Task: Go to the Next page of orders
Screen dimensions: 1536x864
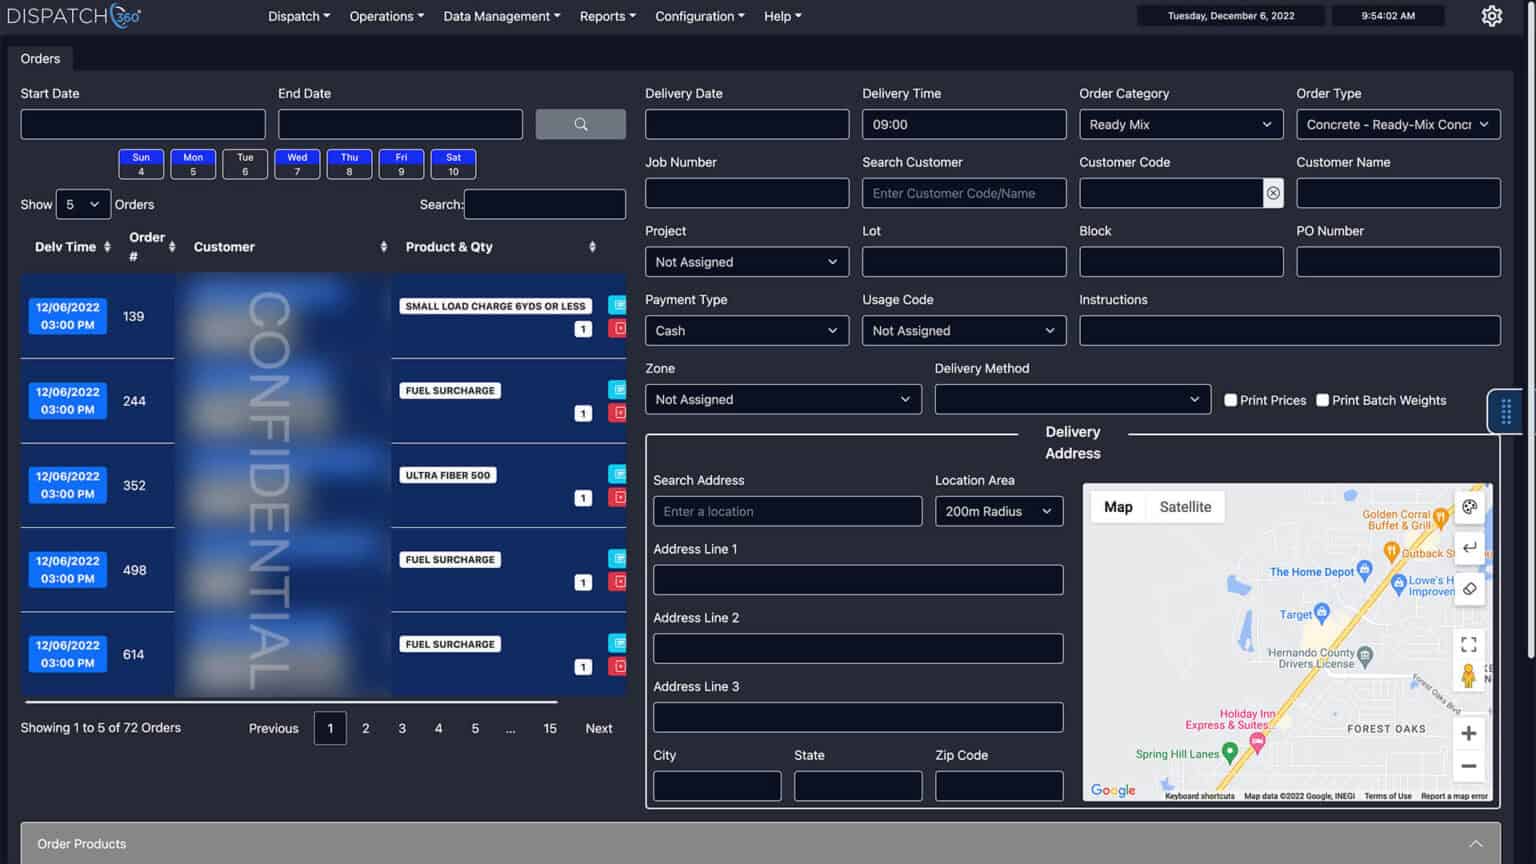Action: [x=598, y=728]
